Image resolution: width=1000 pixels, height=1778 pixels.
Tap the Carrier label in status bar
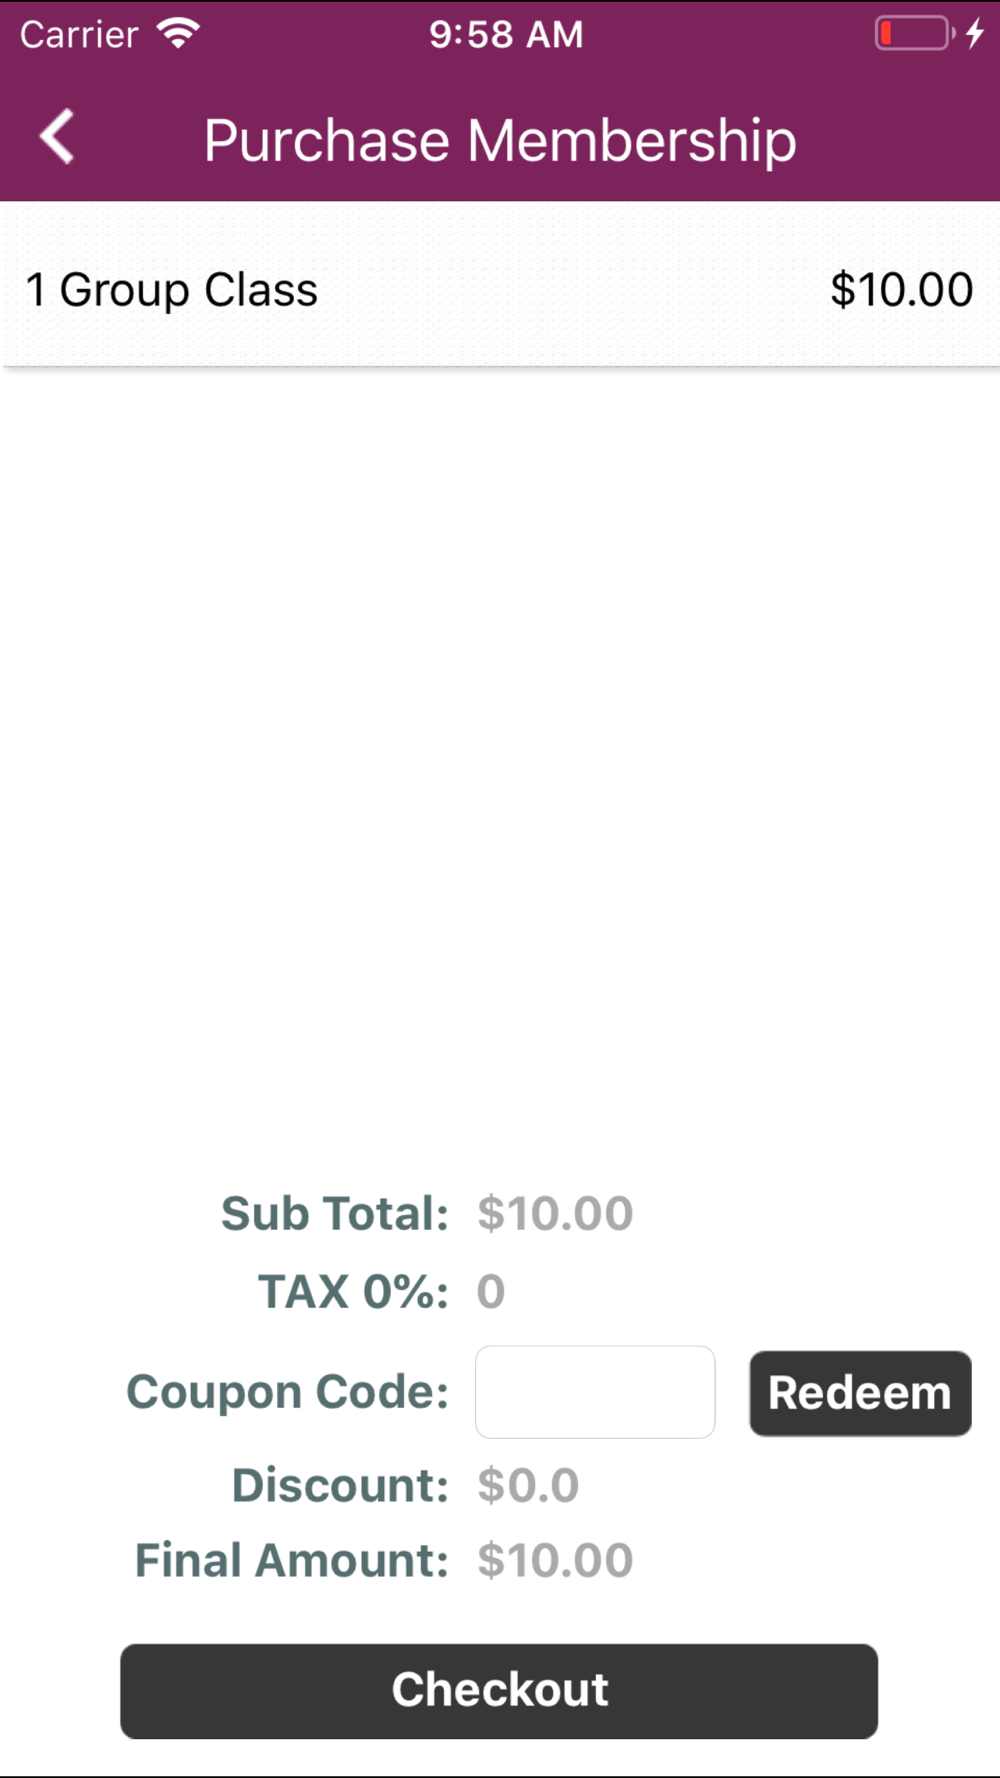[79, 34]
